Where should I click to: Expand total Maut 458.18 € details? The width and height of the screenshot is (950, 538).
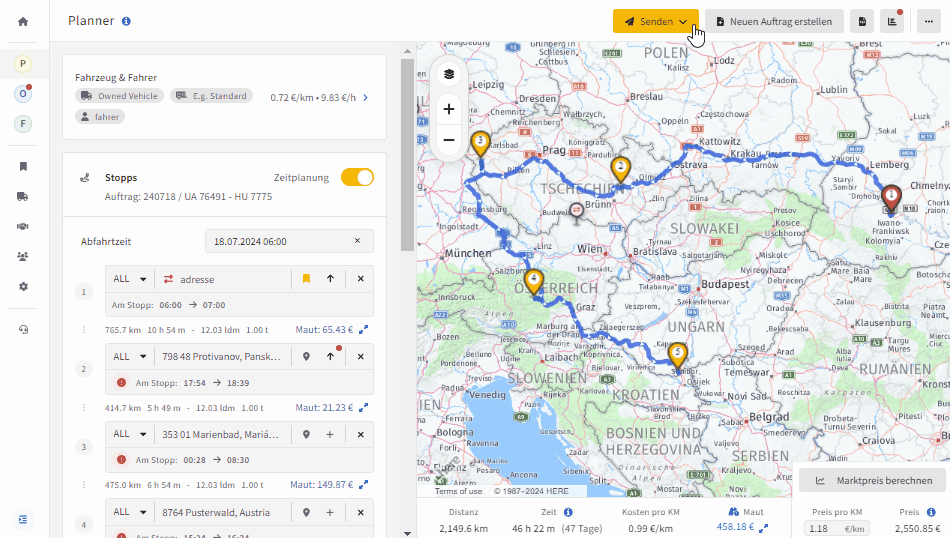click(763, 528)
